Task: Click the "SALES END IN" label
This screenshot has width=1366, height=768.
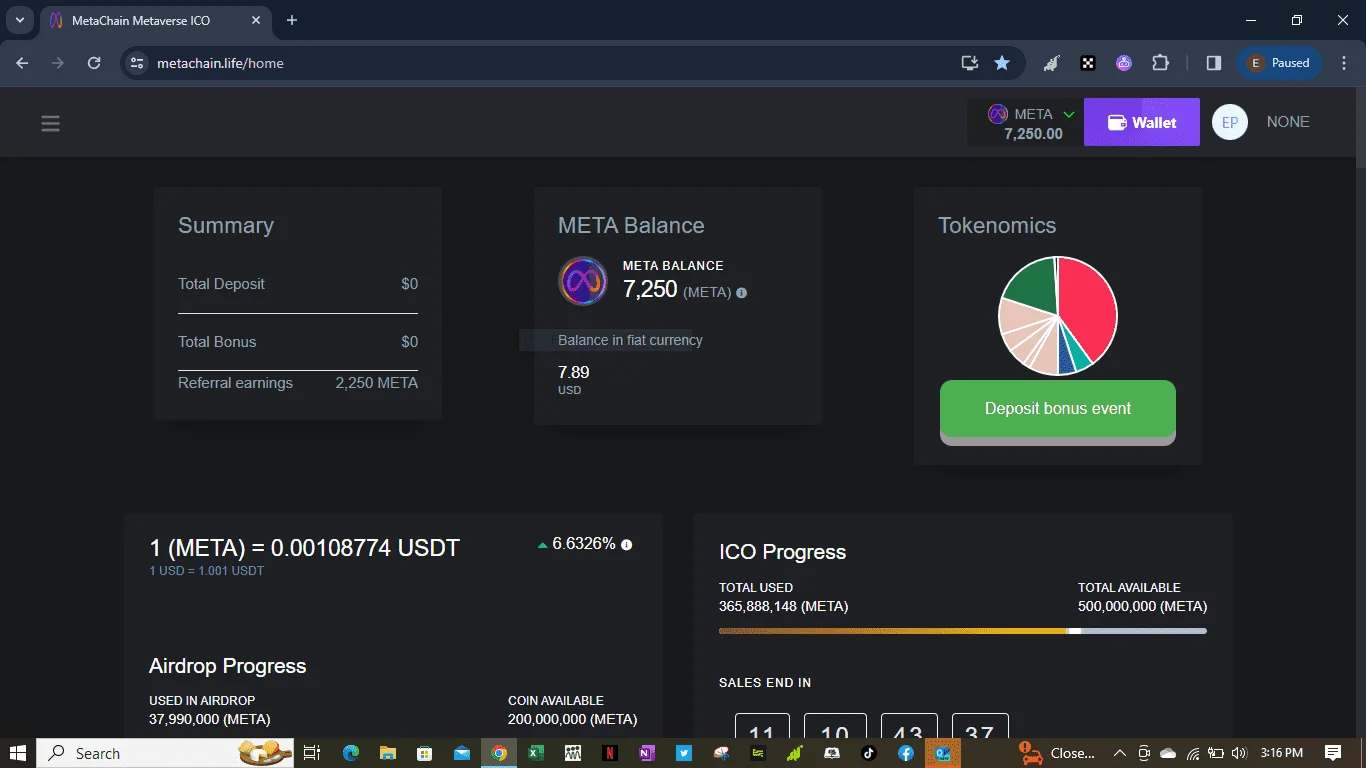Action: [765, 683]
